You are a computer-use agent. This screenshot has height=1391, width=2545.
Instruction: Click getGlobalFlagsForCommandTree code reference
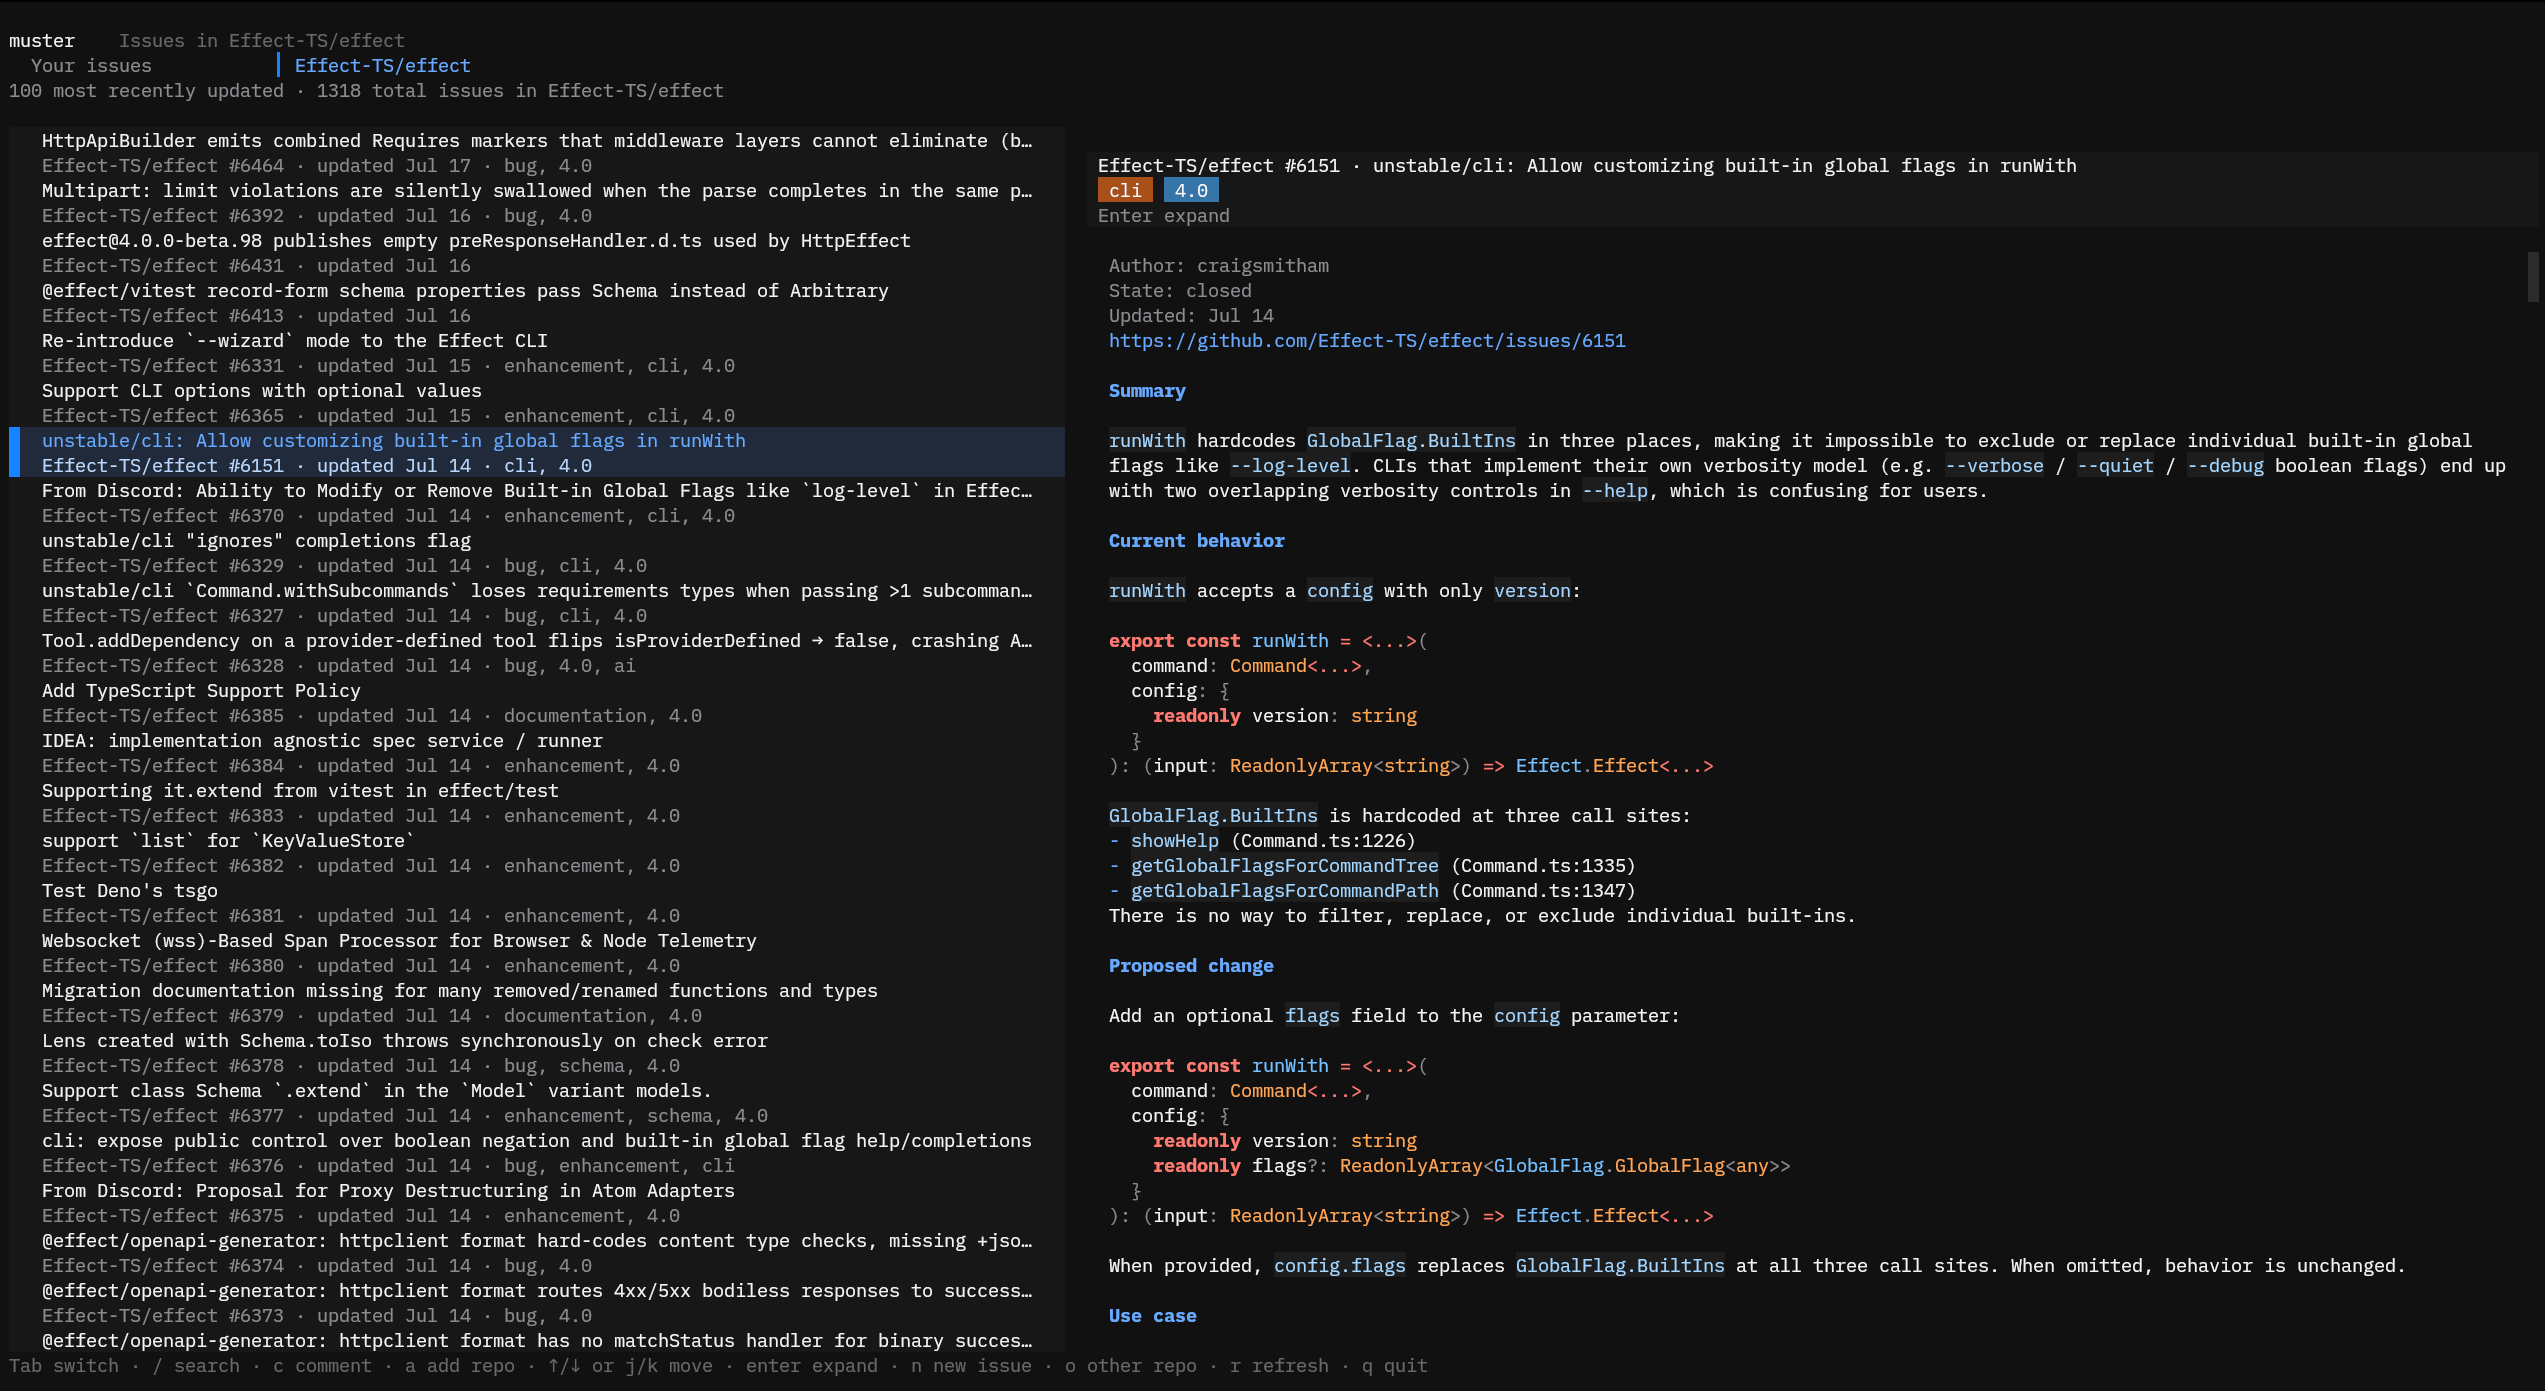click(x=1284, y=866)
